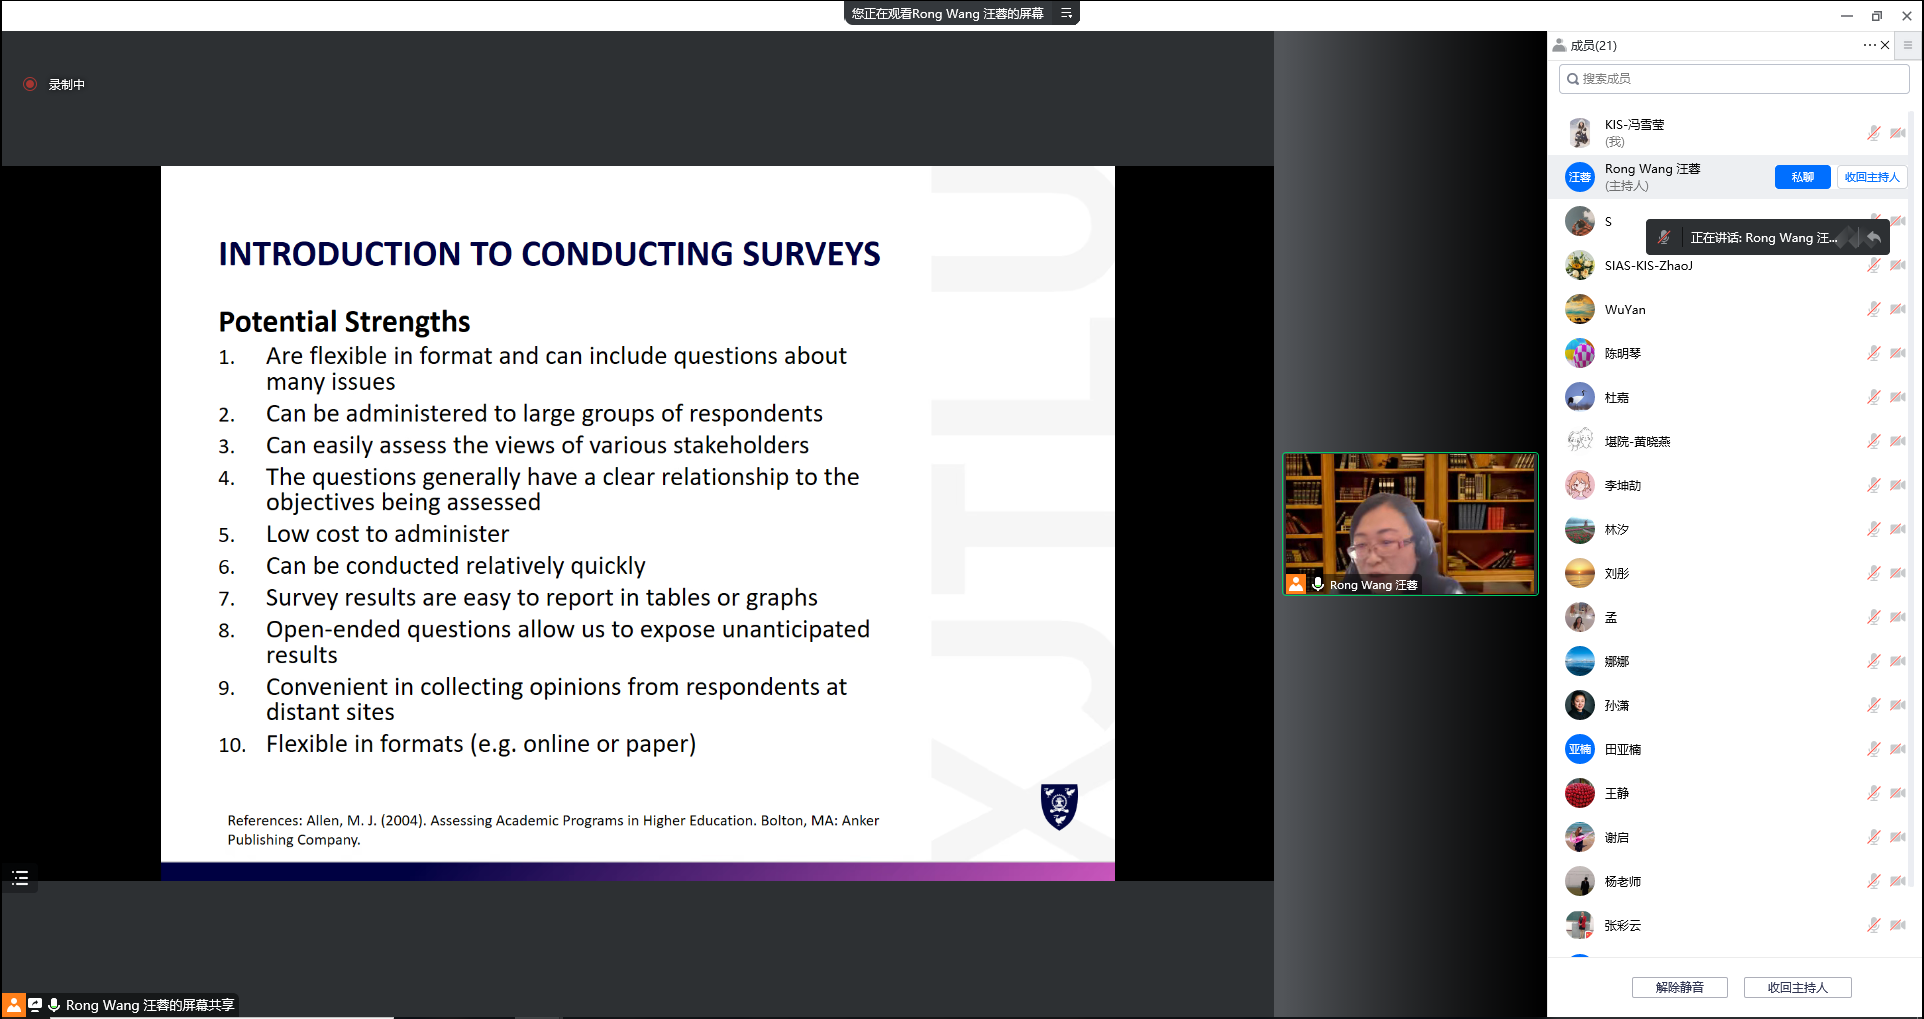1924x1019 pixels.
Task: Click the university crest logo on the slide
Action: pos(1059,806)
